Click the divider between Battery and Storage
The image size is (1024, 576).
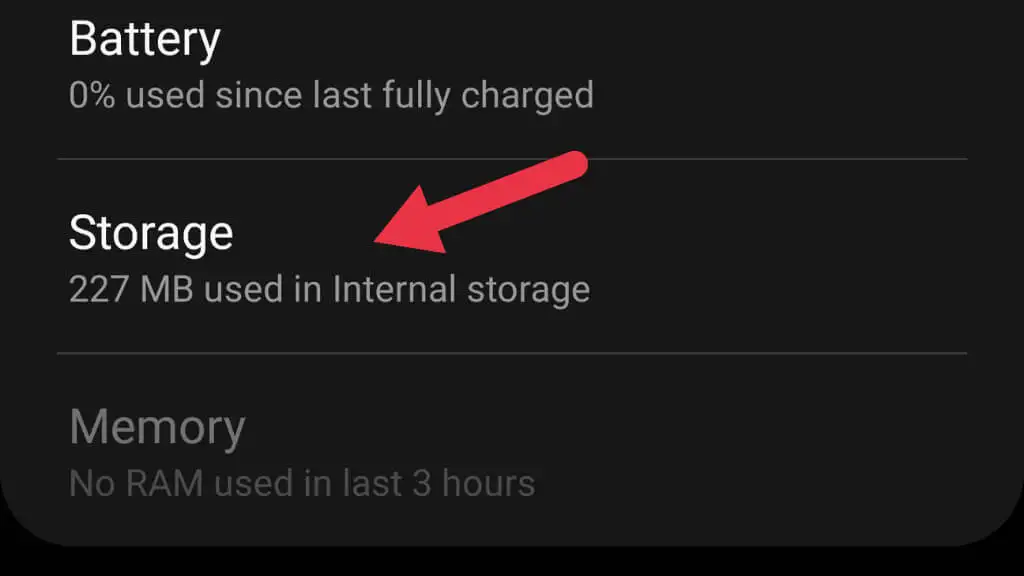[512, 159]
